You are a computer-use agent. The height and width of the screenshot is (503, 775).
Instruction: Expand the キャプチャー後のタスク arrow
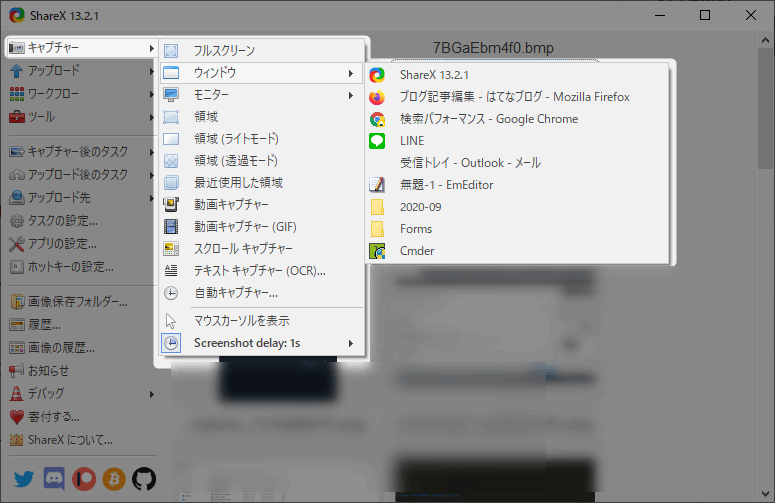pos(151,152)
